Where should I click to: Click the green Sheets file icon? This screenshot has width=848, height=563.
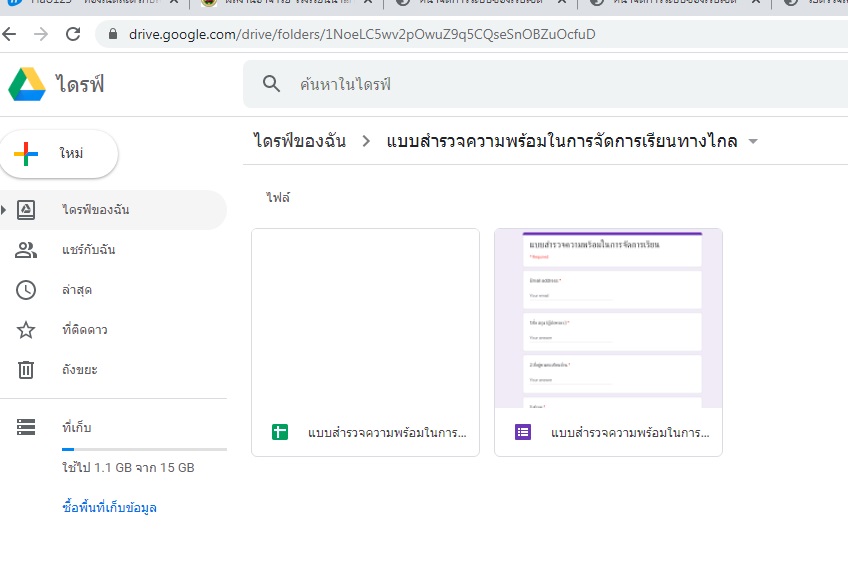coord(280,433)
